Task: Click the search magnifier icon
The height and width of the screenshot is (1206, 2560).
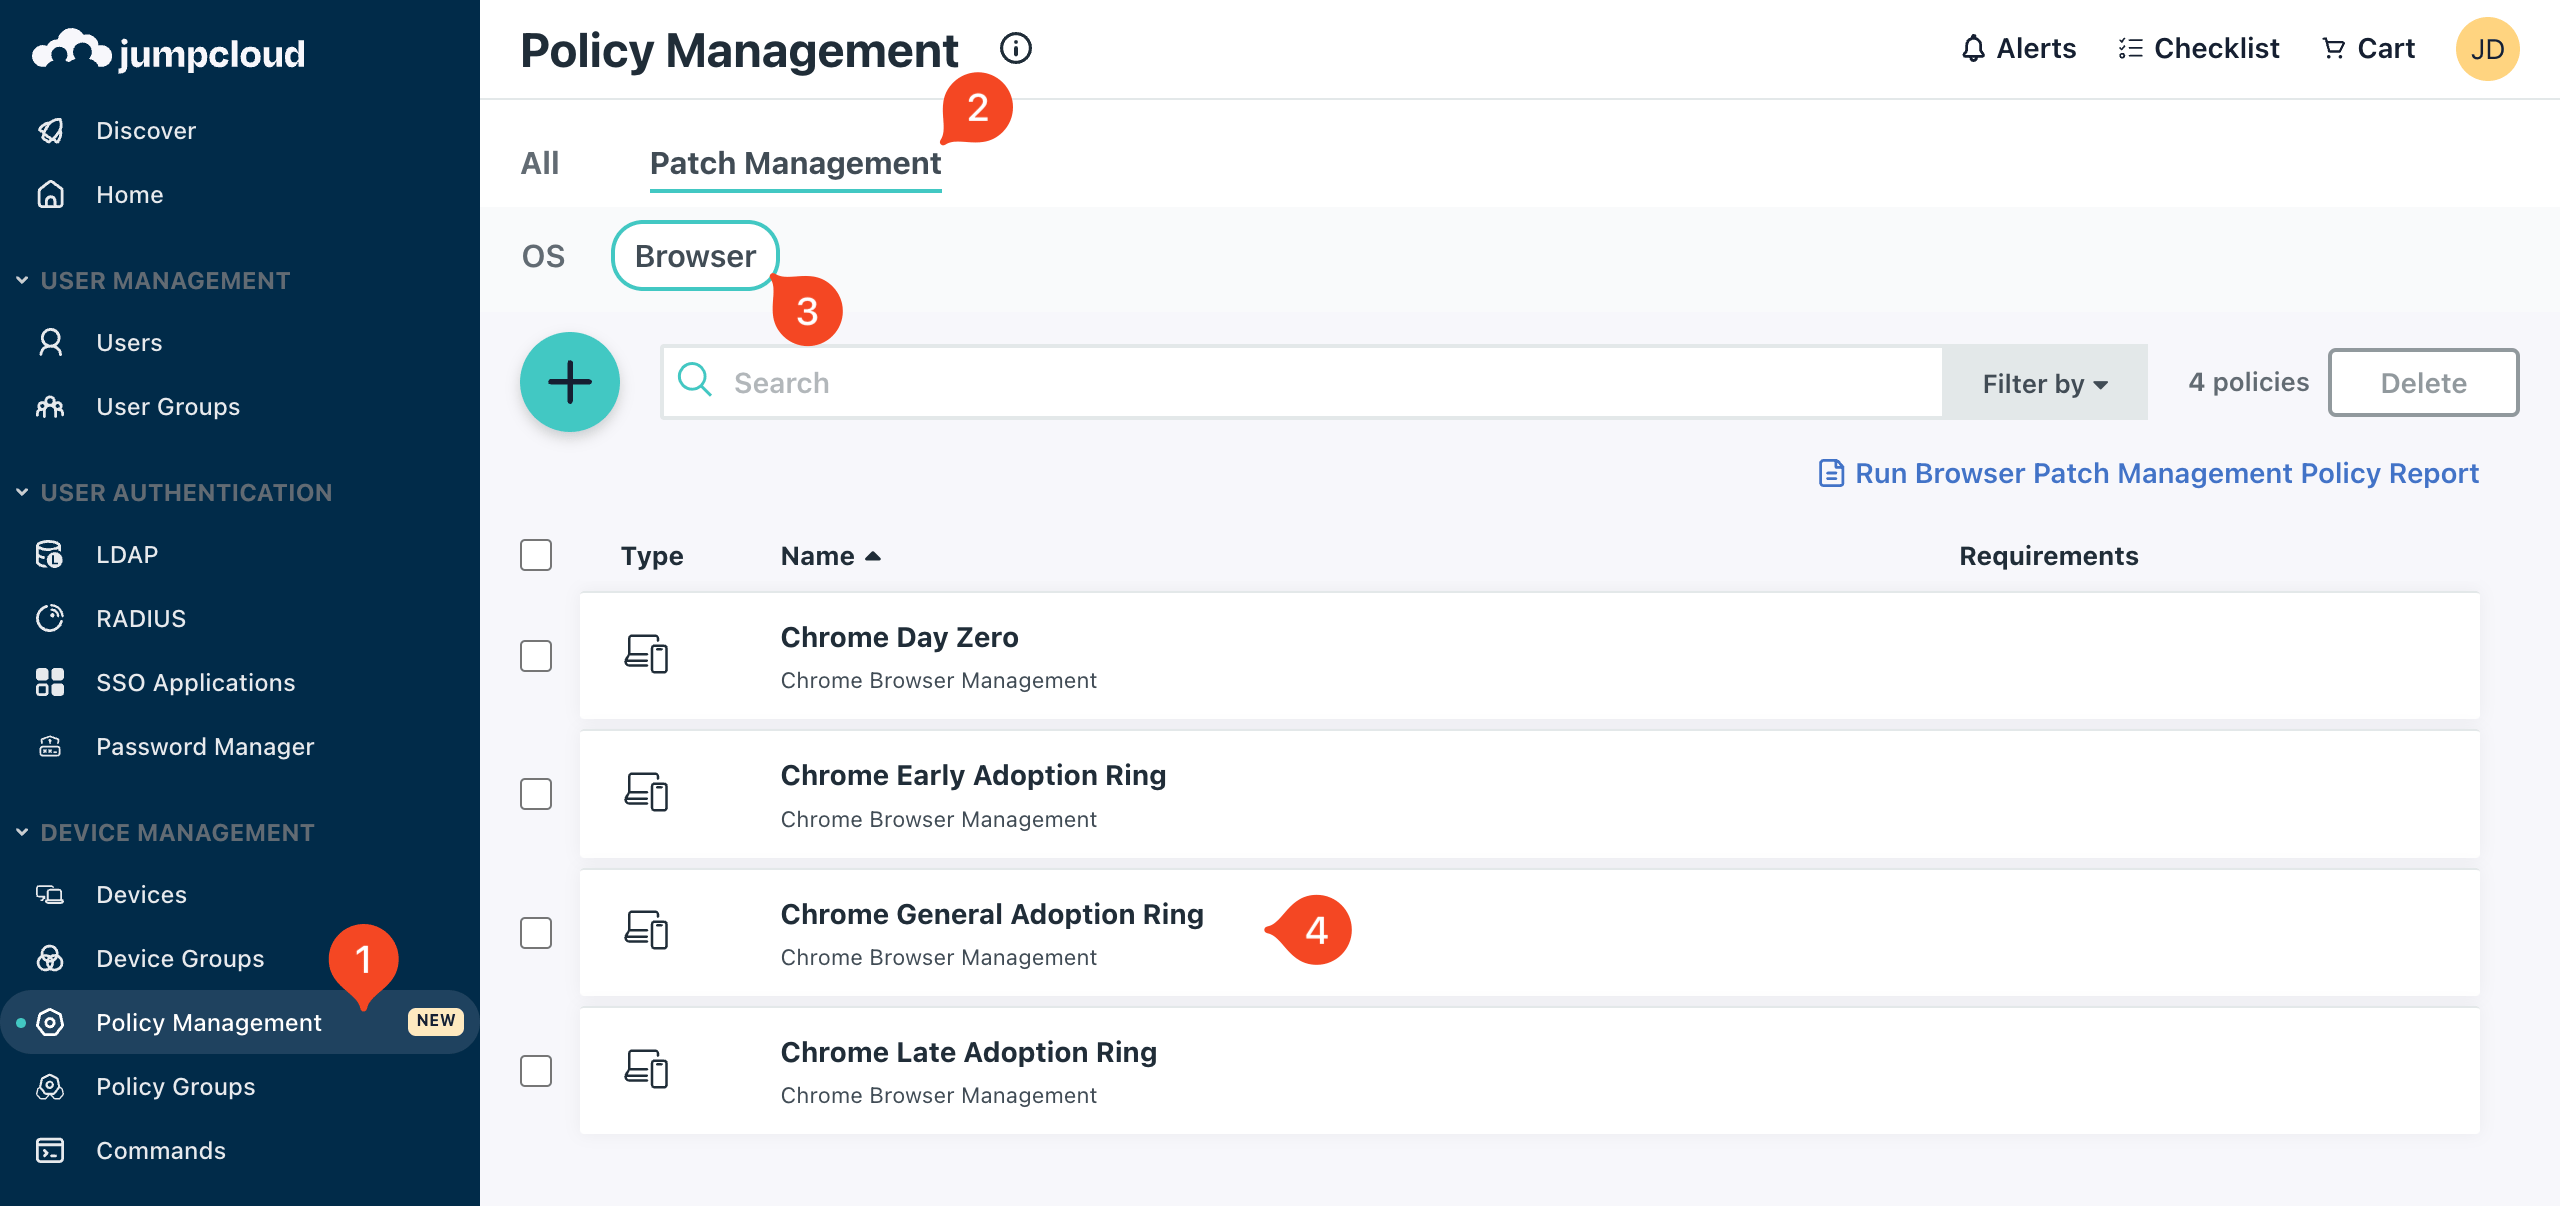Action: click(695, 381)
